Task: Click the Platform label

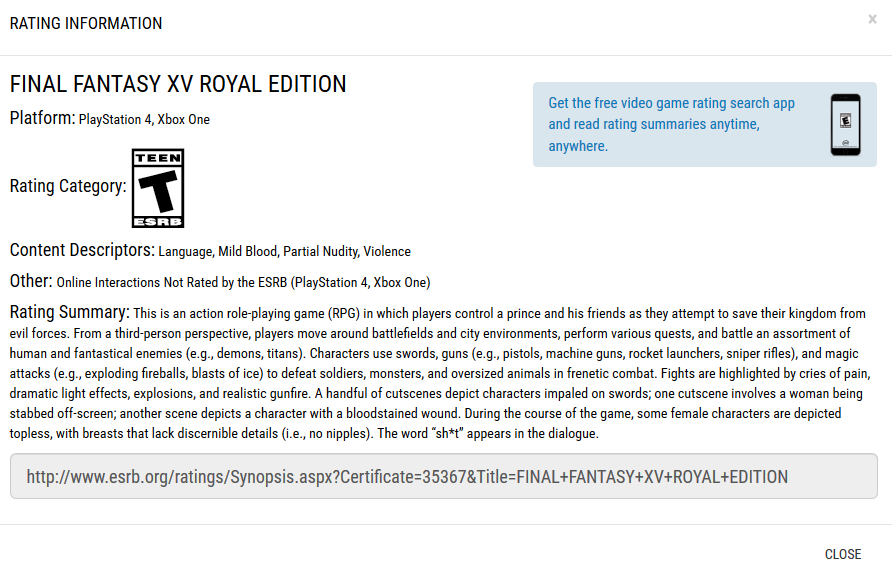Action: pos(43,118)
